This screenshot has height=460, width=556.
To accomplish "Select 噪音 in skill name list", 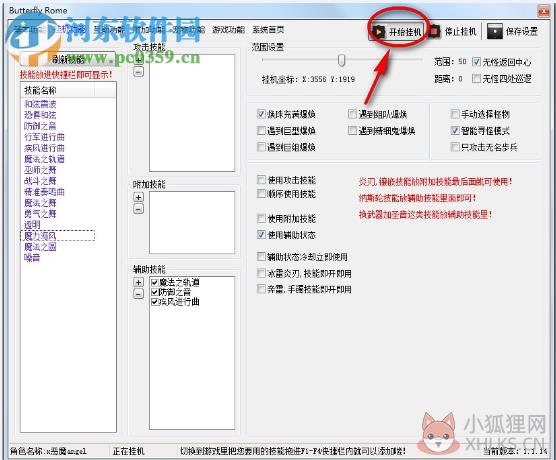I will coord(32,258).
